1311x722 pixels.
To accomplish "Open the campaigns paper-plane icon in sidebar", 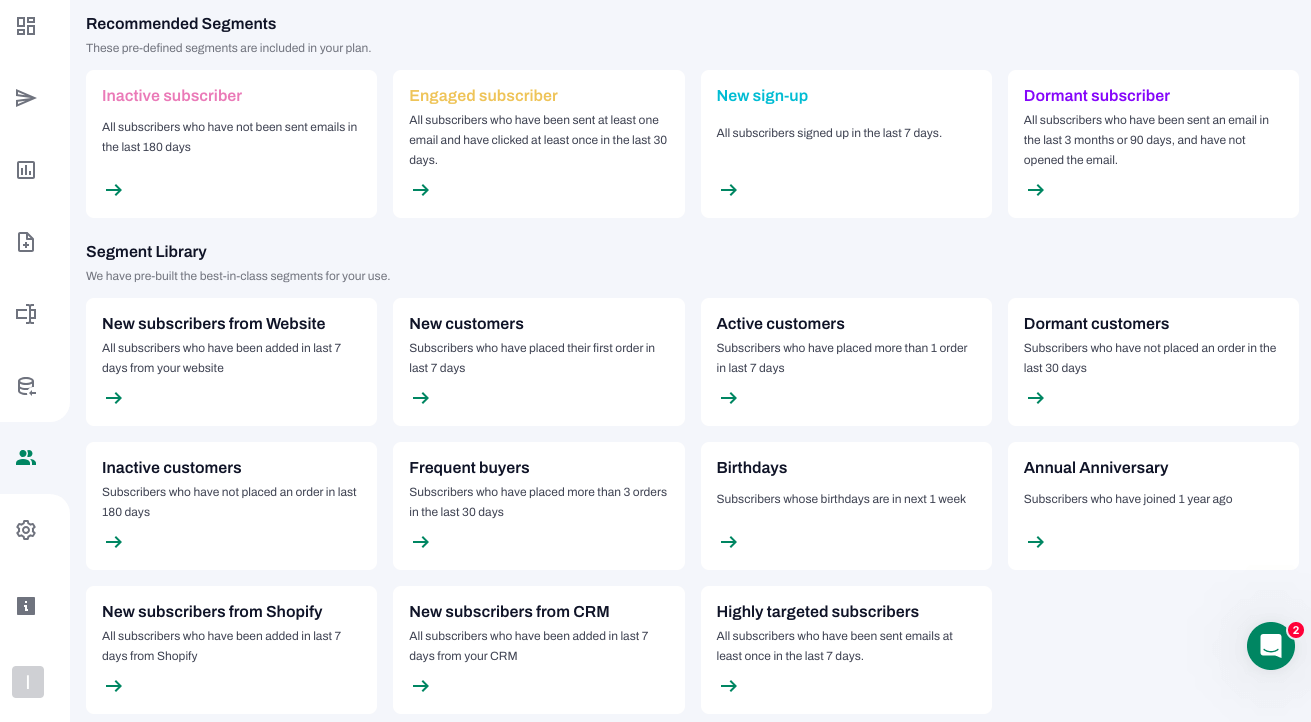I will [x=26, y=98].
